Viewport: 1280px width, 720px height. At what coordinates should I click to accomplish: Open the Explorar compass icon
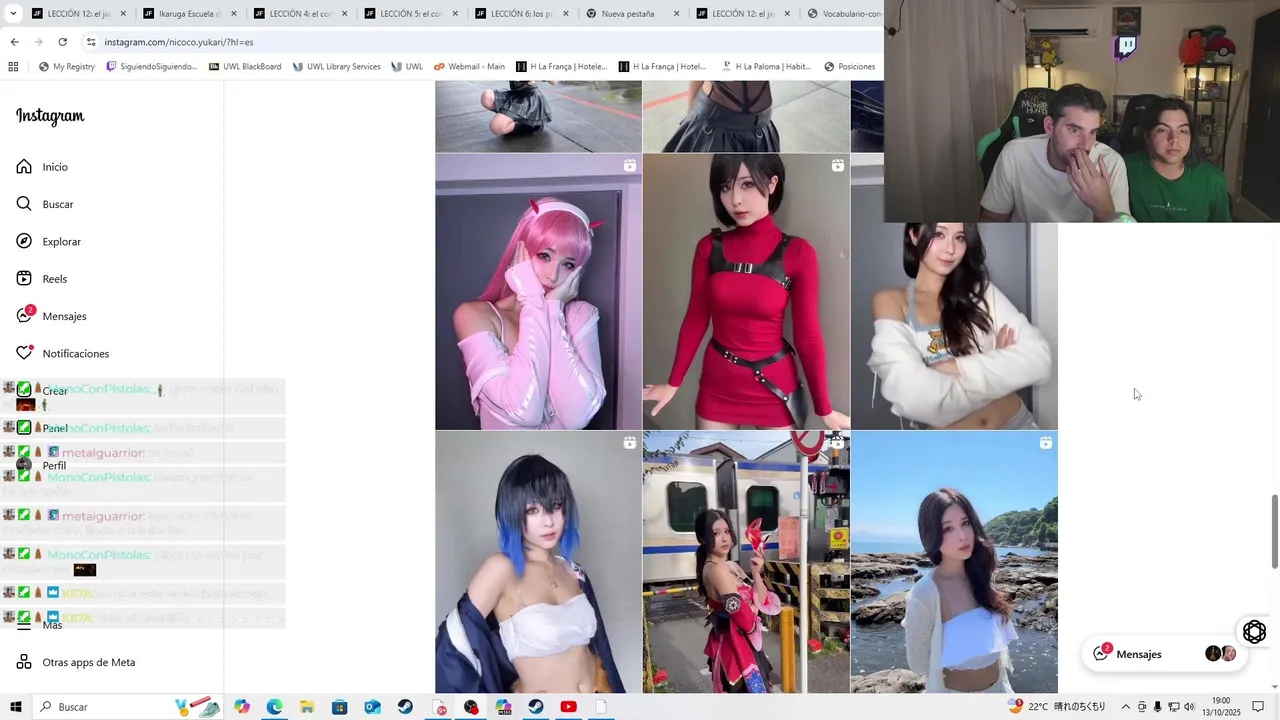click(x=24, y=241)
